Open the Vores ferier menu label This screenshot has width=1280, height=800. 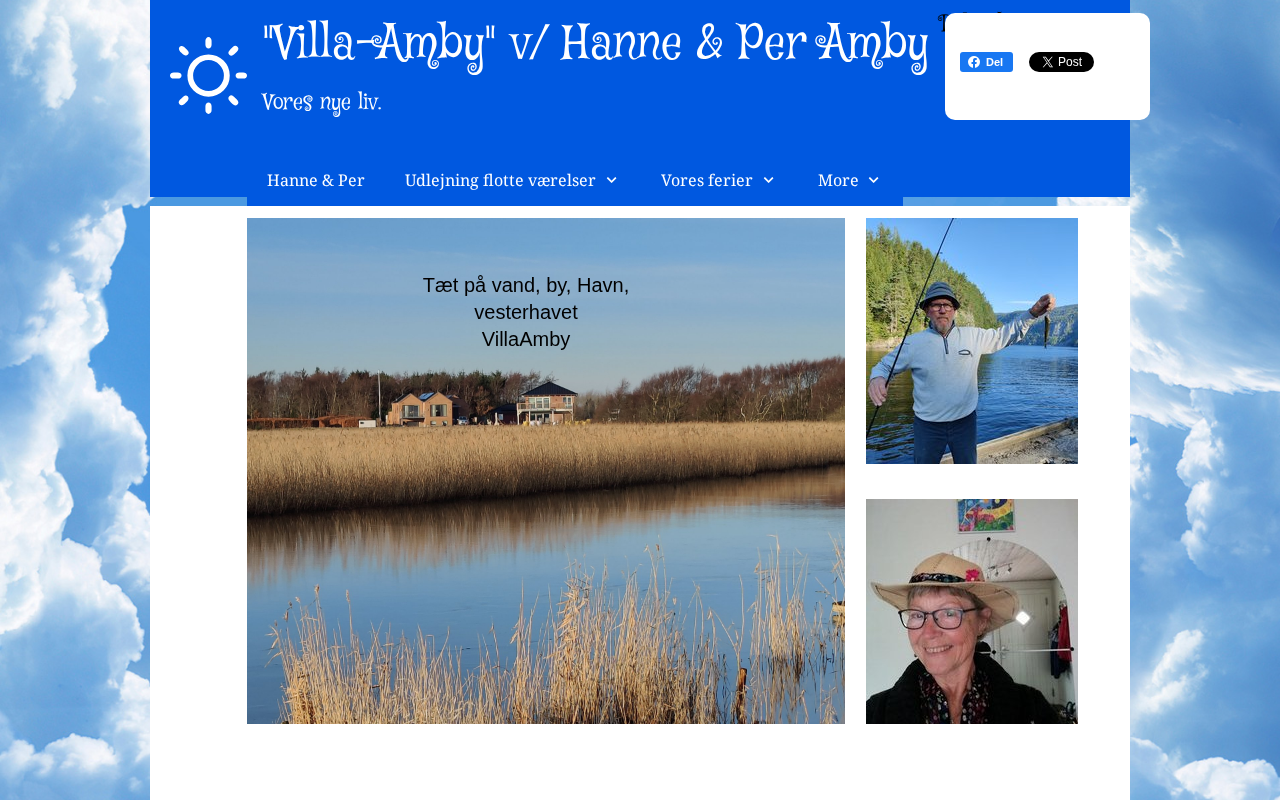point(707,181)
